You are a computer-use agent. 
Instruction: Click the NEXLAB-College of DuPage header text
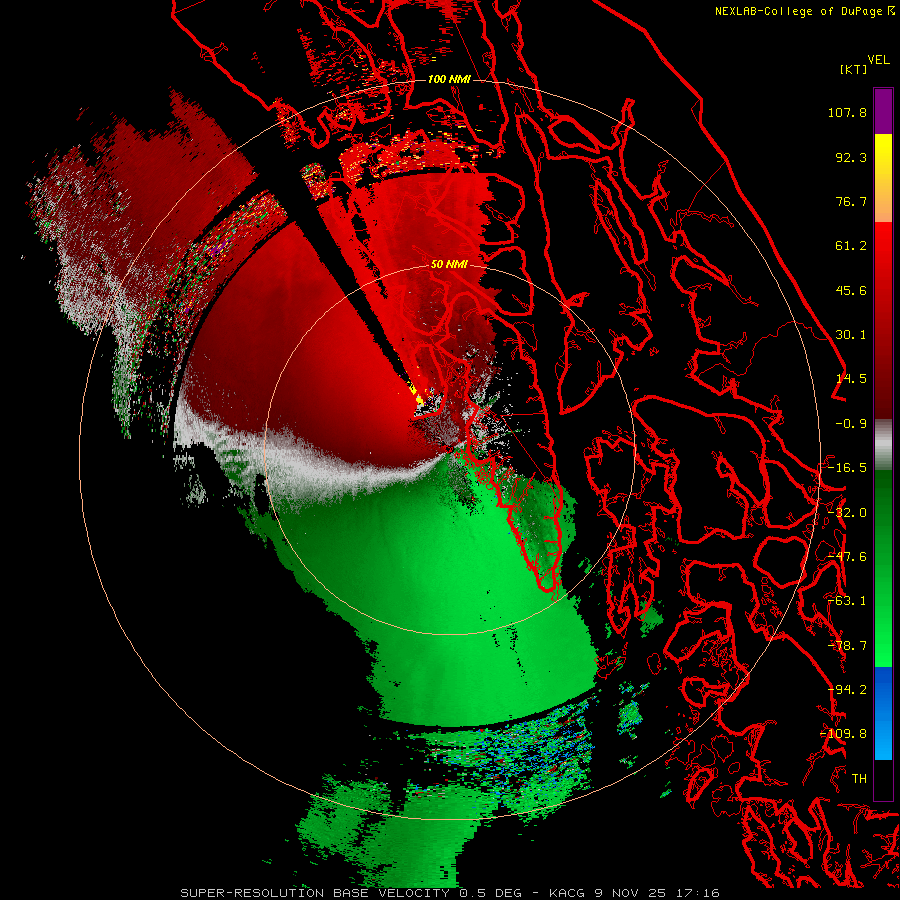pos(804,11)
